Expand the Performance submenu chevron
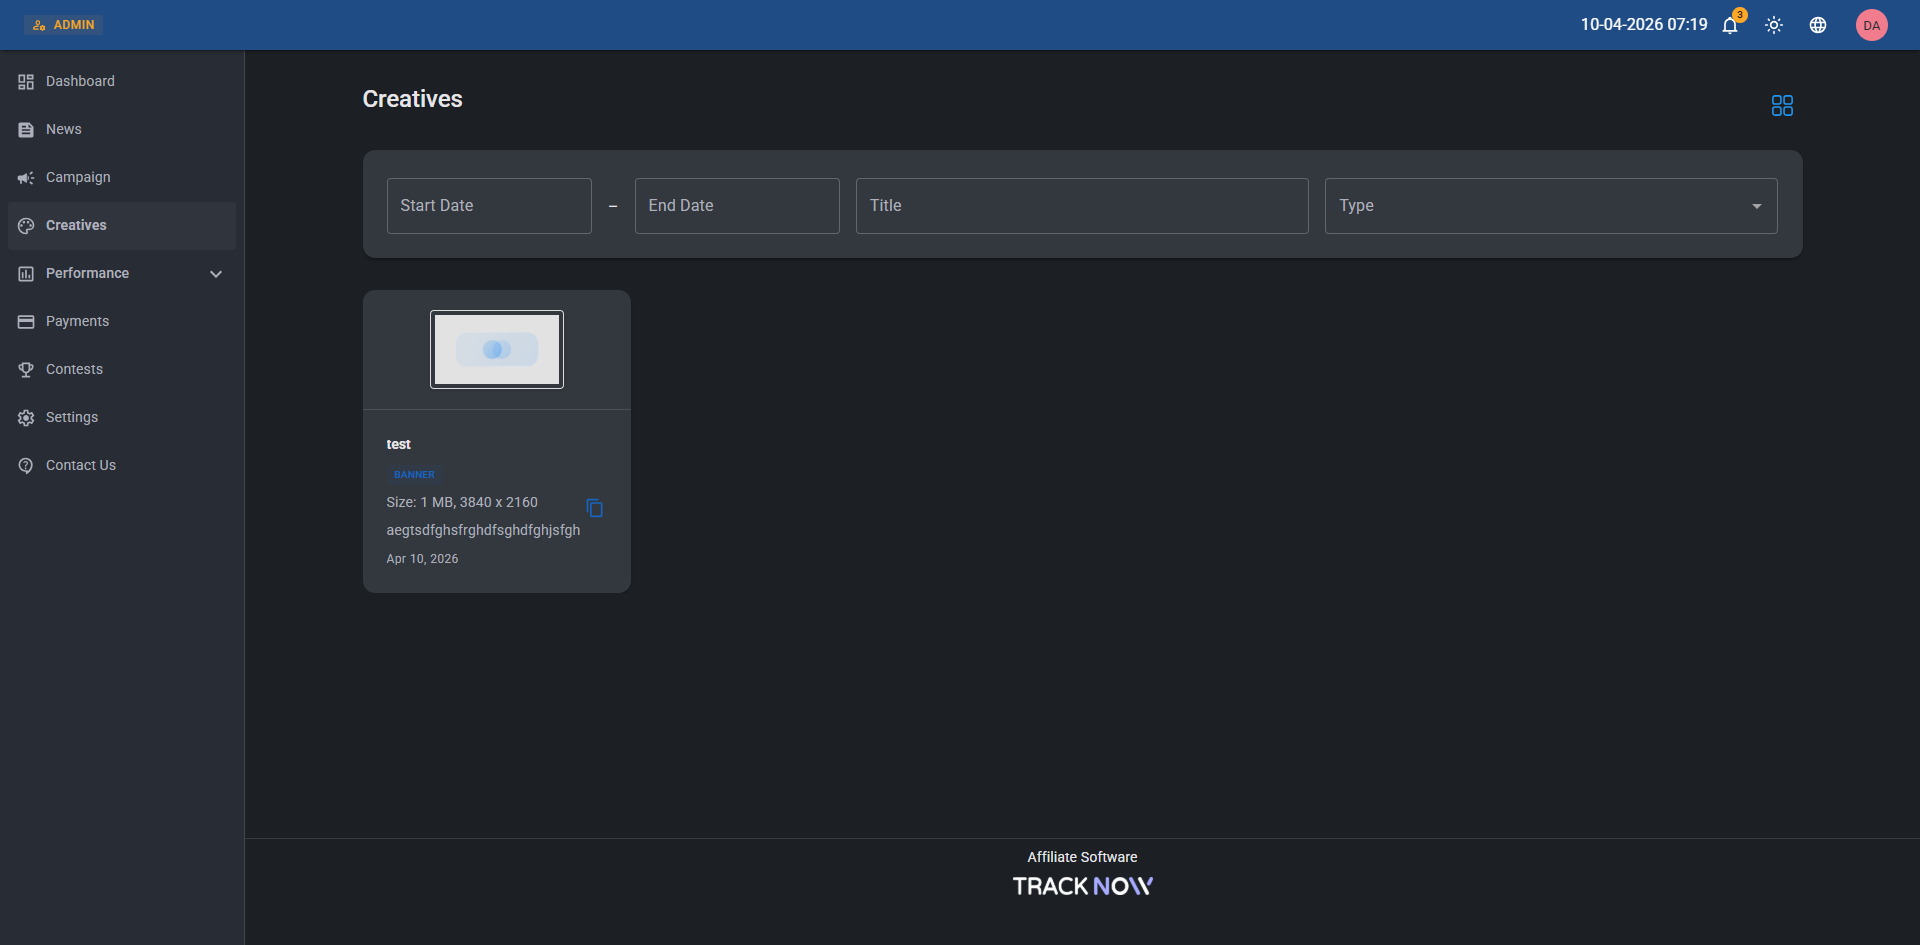The image size is (1920, 945). 216,273
